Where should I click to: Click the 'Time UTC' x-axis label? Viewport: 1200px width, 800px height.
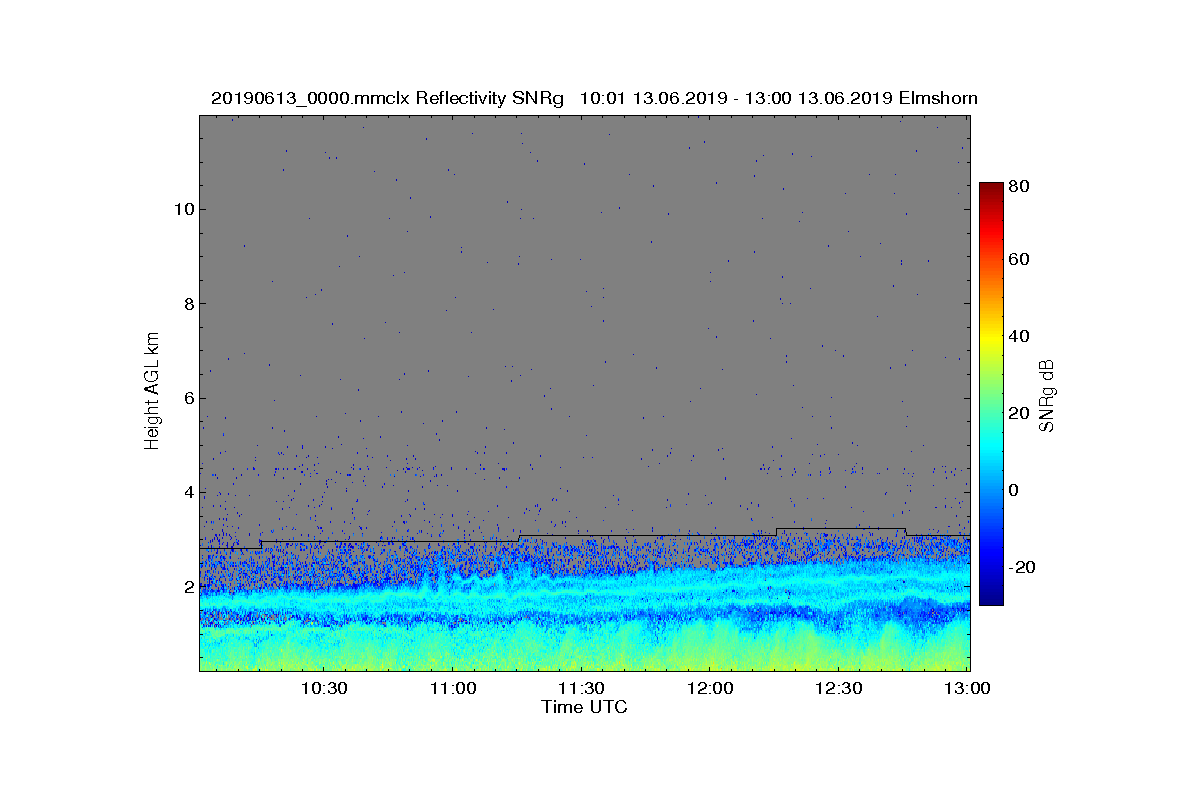[585, 707]
